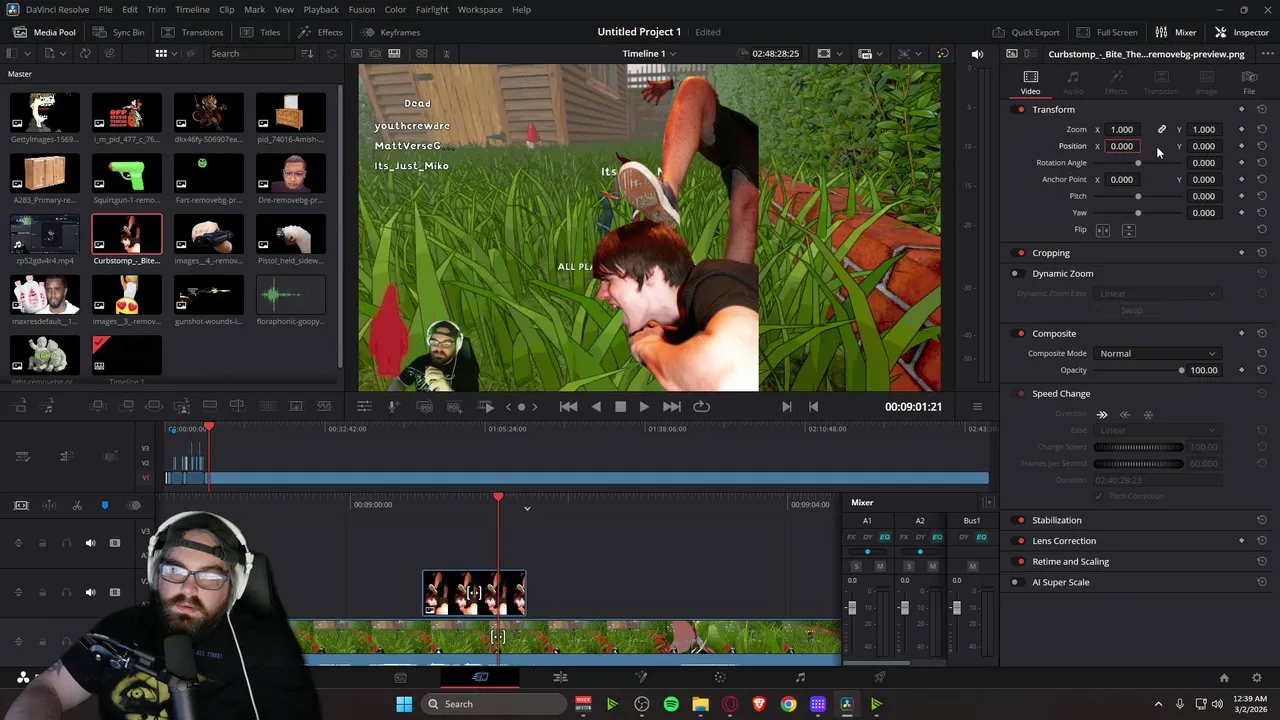Adjust the Opacity slider handle
Viewport: 1280px width, 720px height.
click(1181, 370)
